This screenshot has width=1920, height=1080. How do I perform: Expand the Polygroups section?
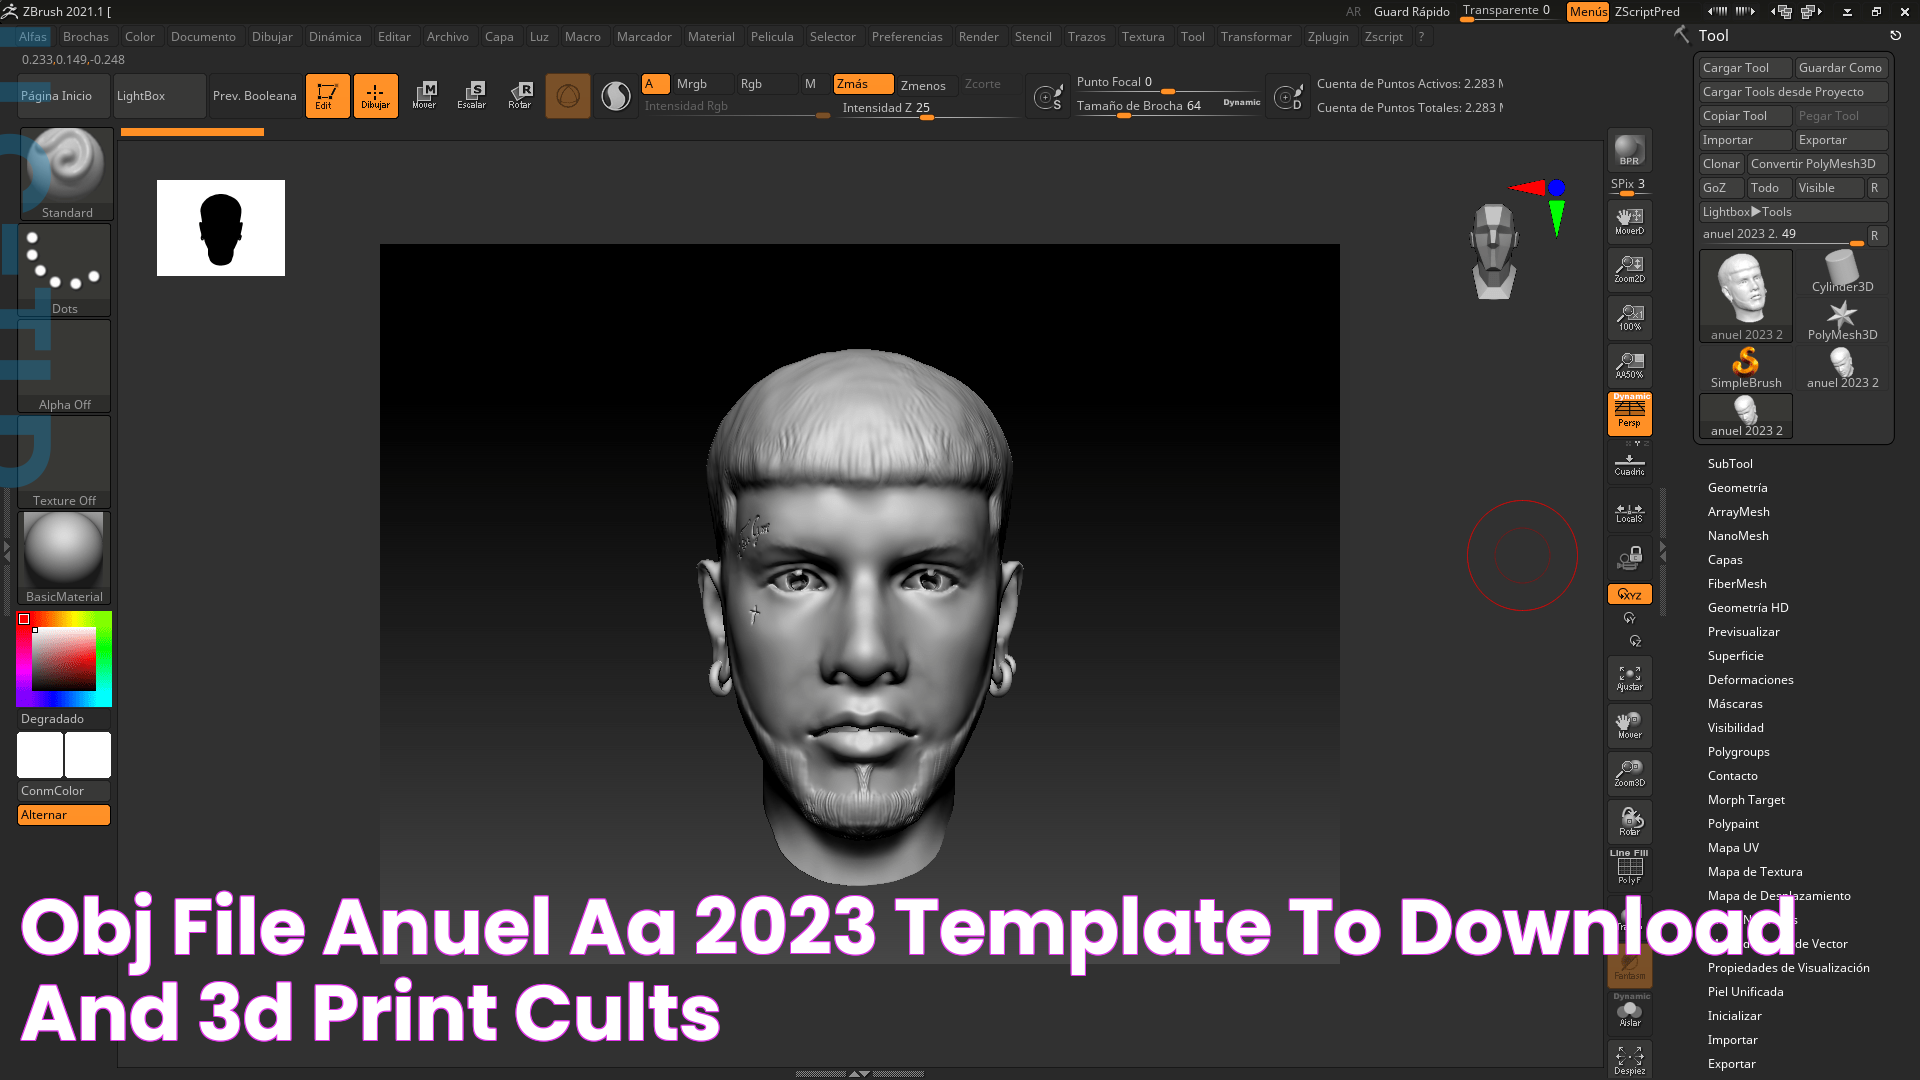tap(1738, 752)
